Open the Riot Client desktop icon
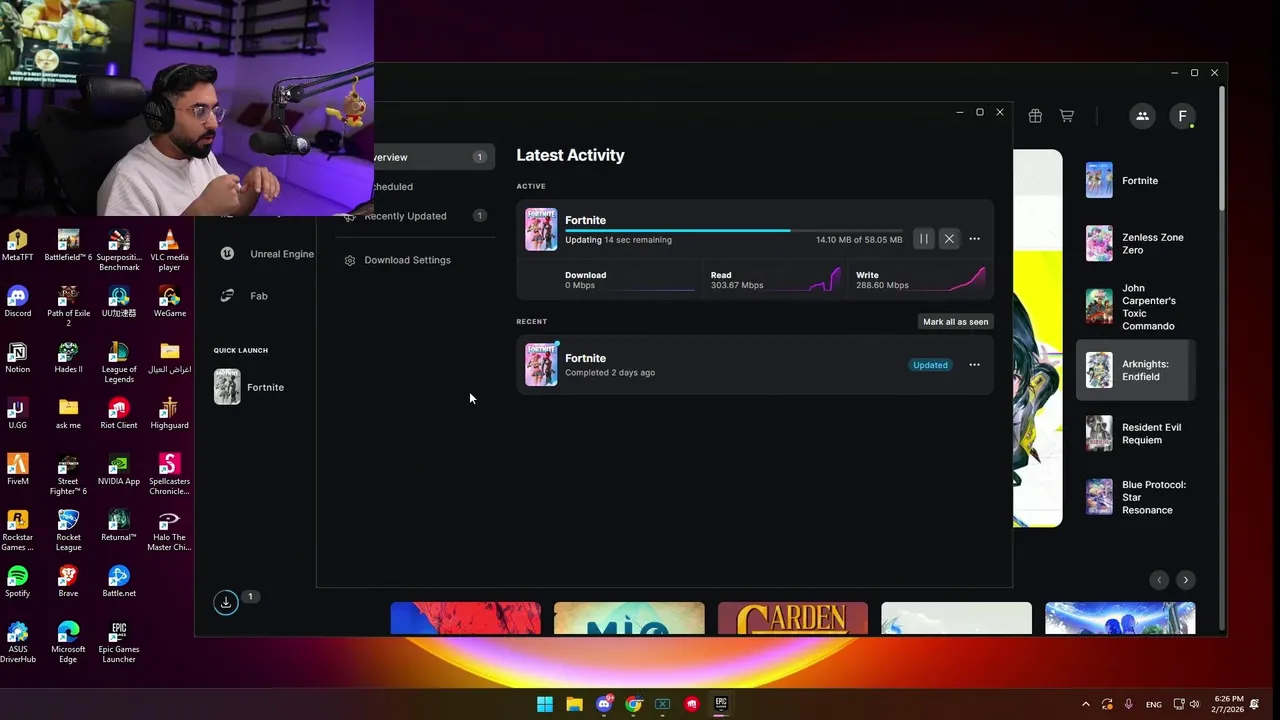The height and width of the screenshot is (720, 1280). coord(119,413)
